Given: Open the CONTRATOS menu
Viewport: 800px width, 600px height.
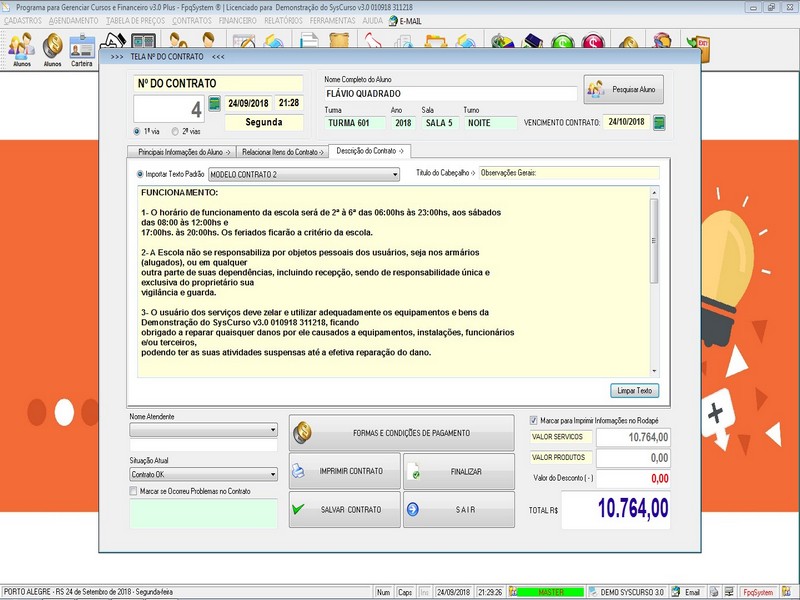Looking at the screenshot, I should tap(192, 21).
